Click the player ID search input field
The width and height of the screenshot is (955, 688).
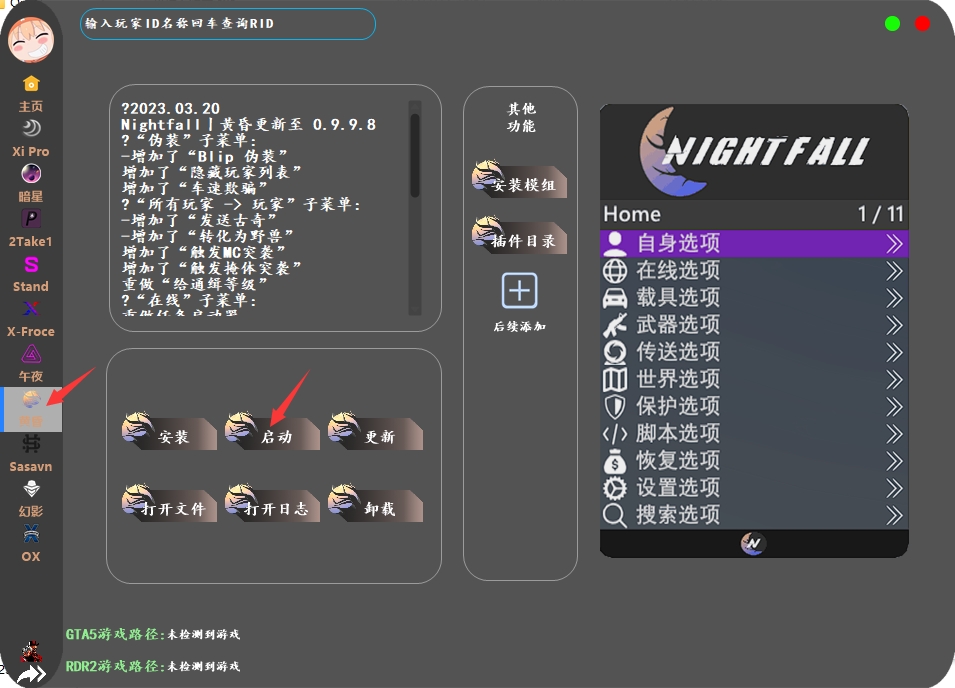point(228,24)
